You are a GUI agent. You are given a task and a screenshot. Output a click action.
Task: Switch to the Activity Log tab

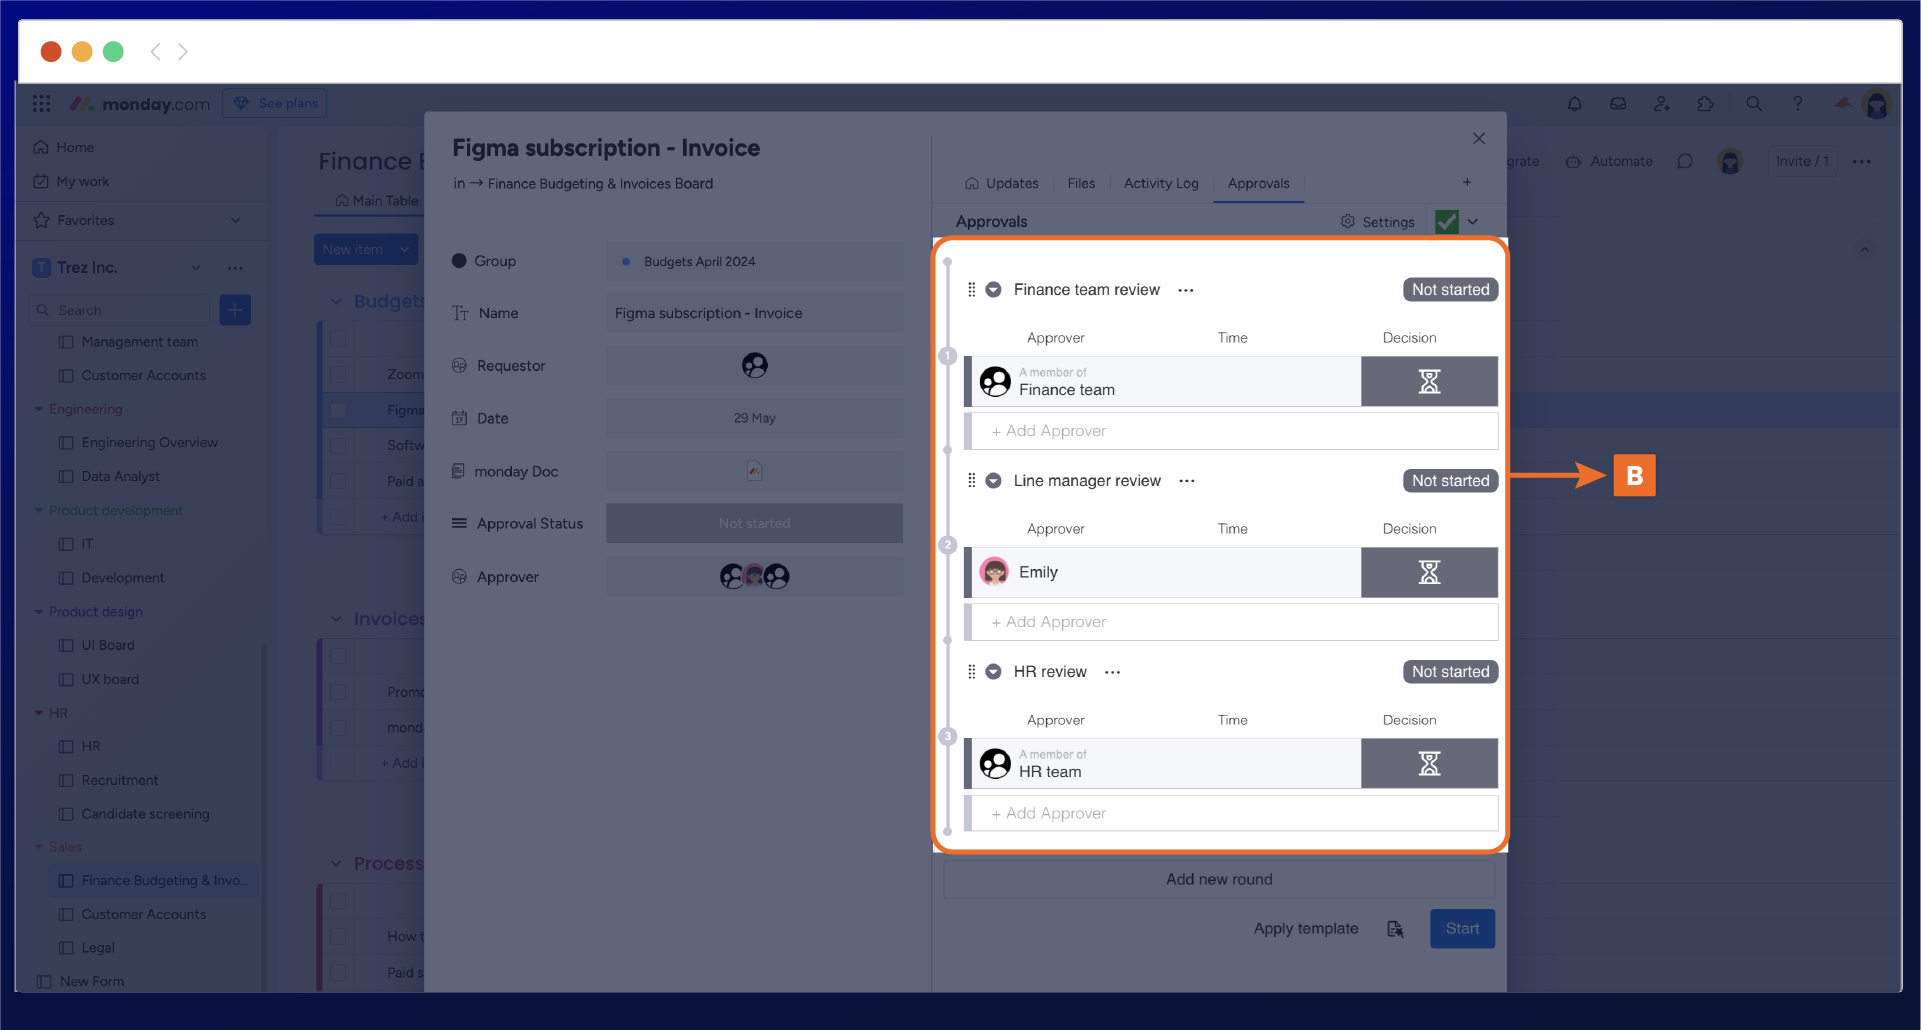1160,184
